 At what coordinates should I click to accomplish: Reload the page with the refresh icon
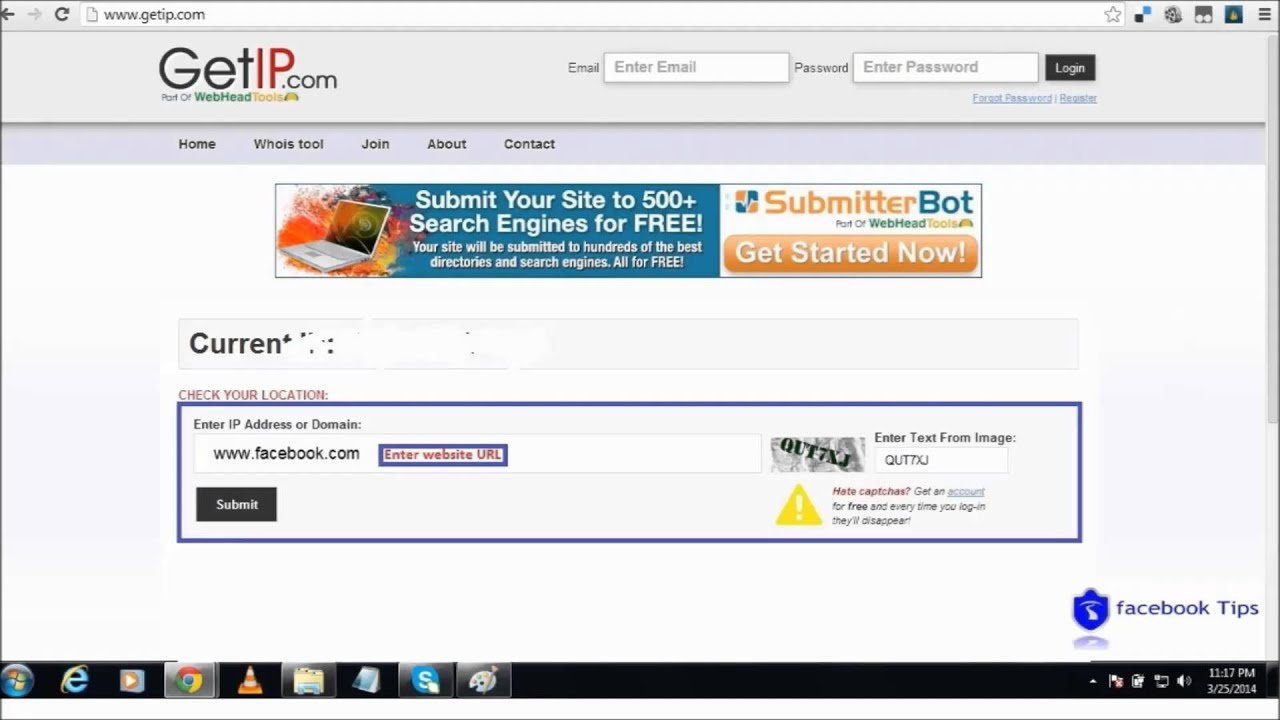[61, 14]
